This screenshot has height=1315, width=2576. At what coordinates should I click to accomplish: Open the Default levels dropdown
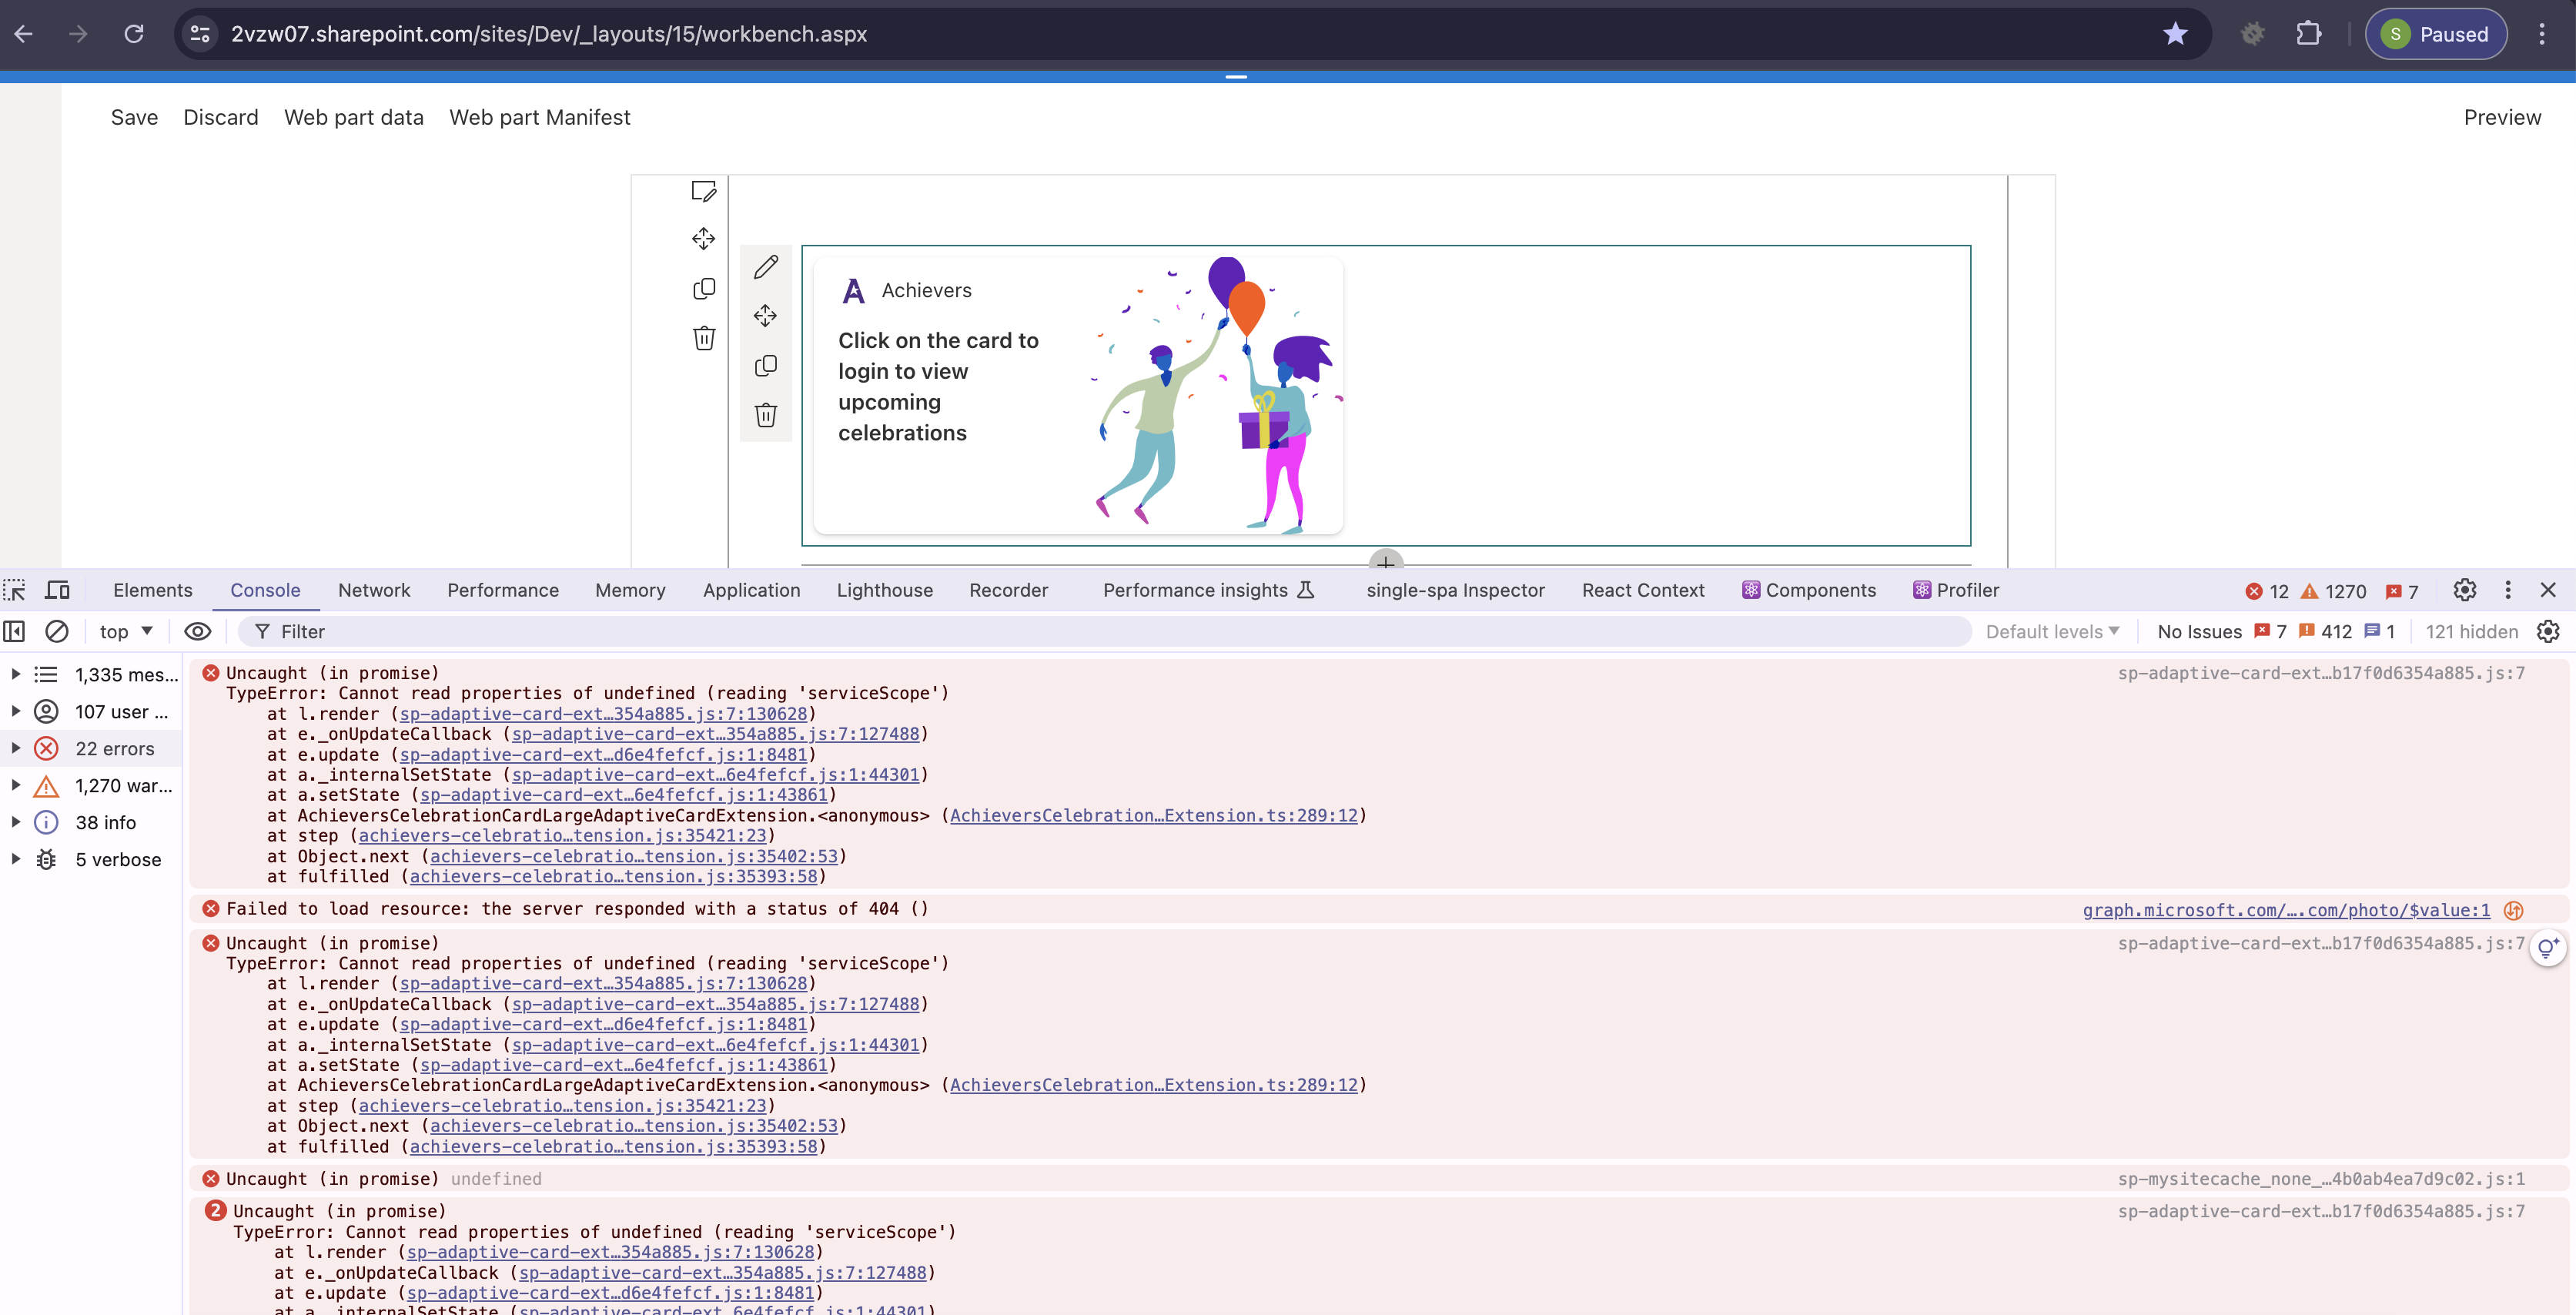click(x=2051, y=631)
